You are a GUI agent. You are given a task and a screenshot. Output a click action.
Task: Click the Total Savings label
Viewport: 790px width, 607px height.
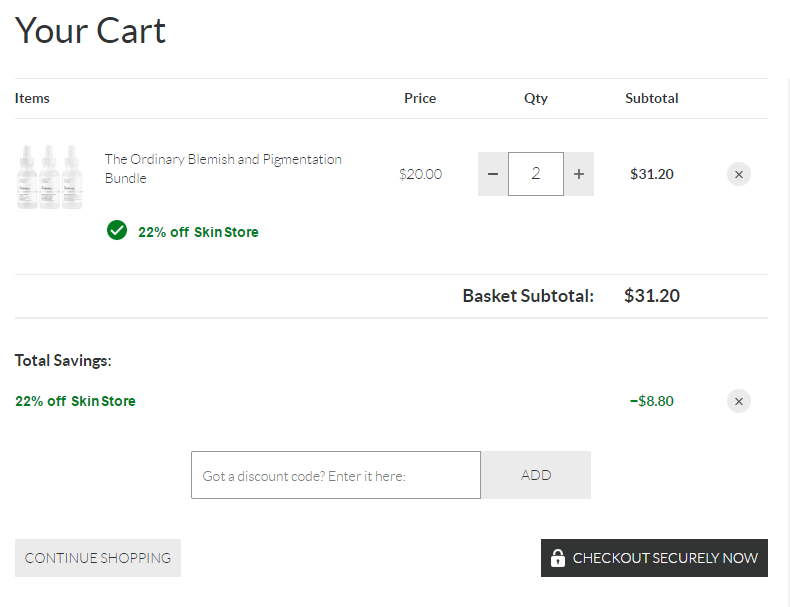[63, 361]
